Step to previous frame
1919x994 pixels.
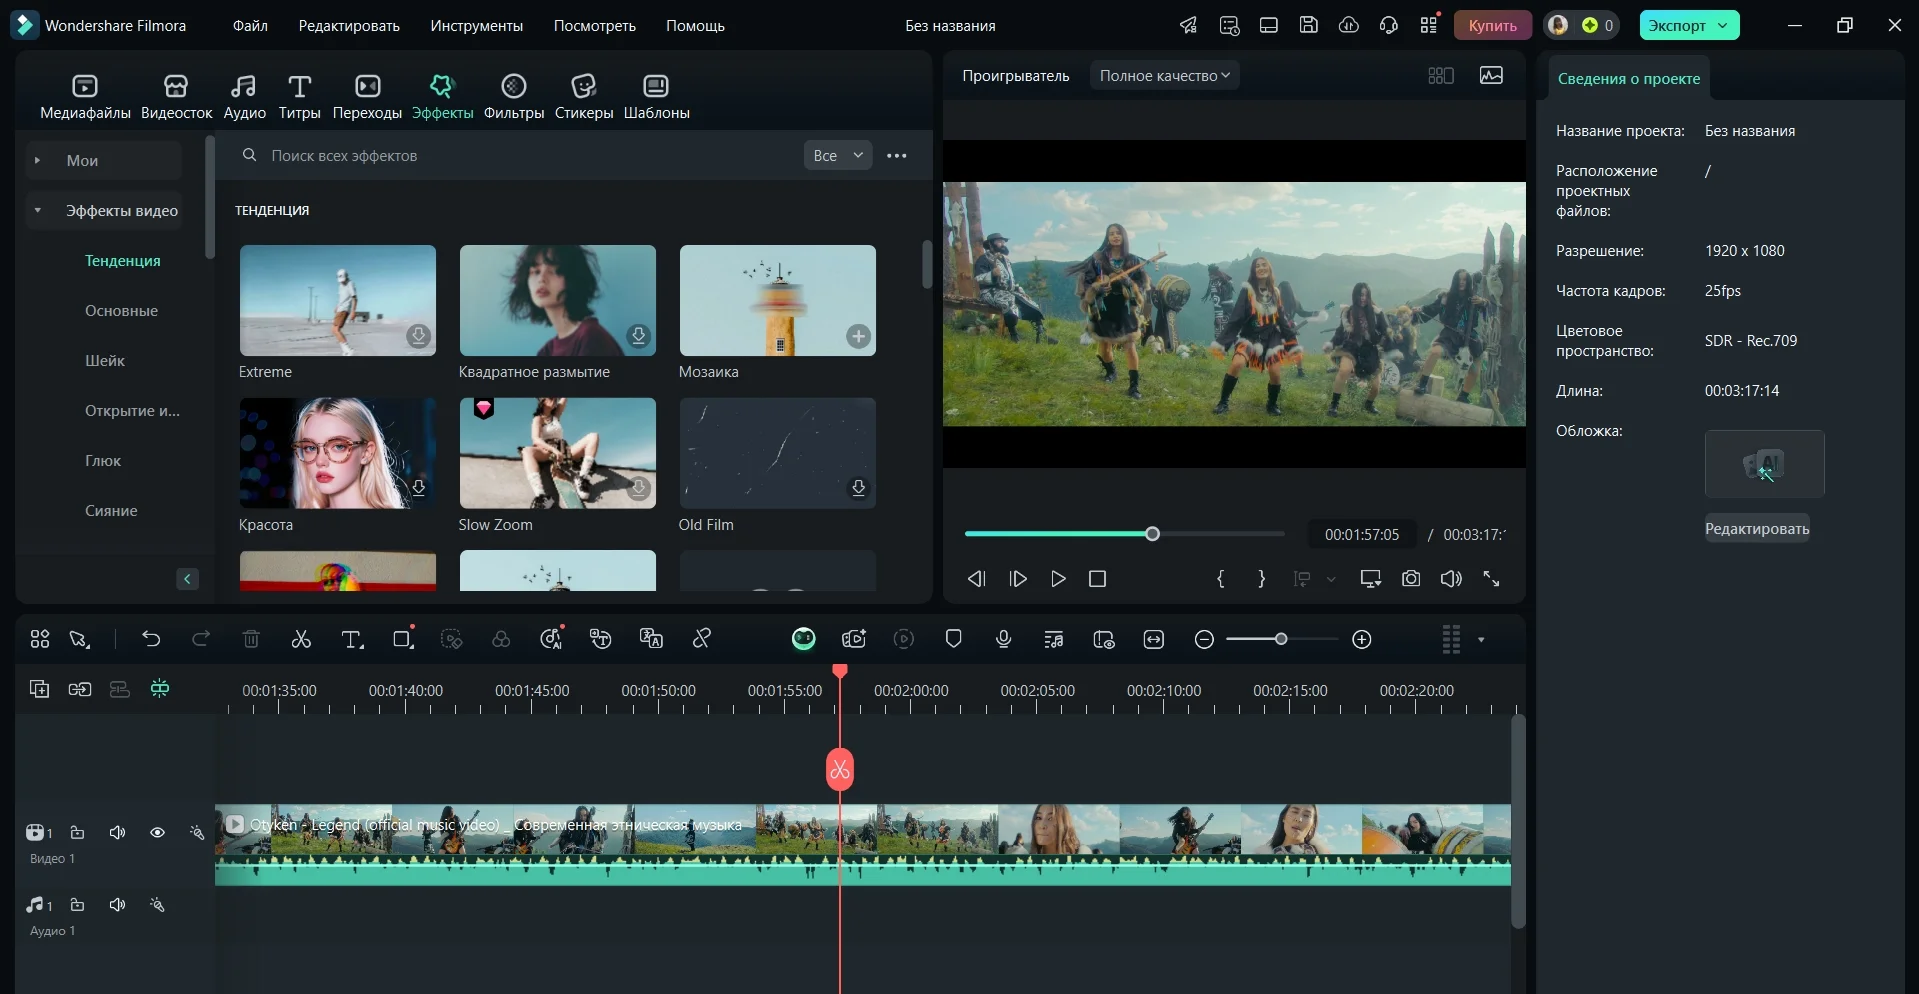[977, 579]
